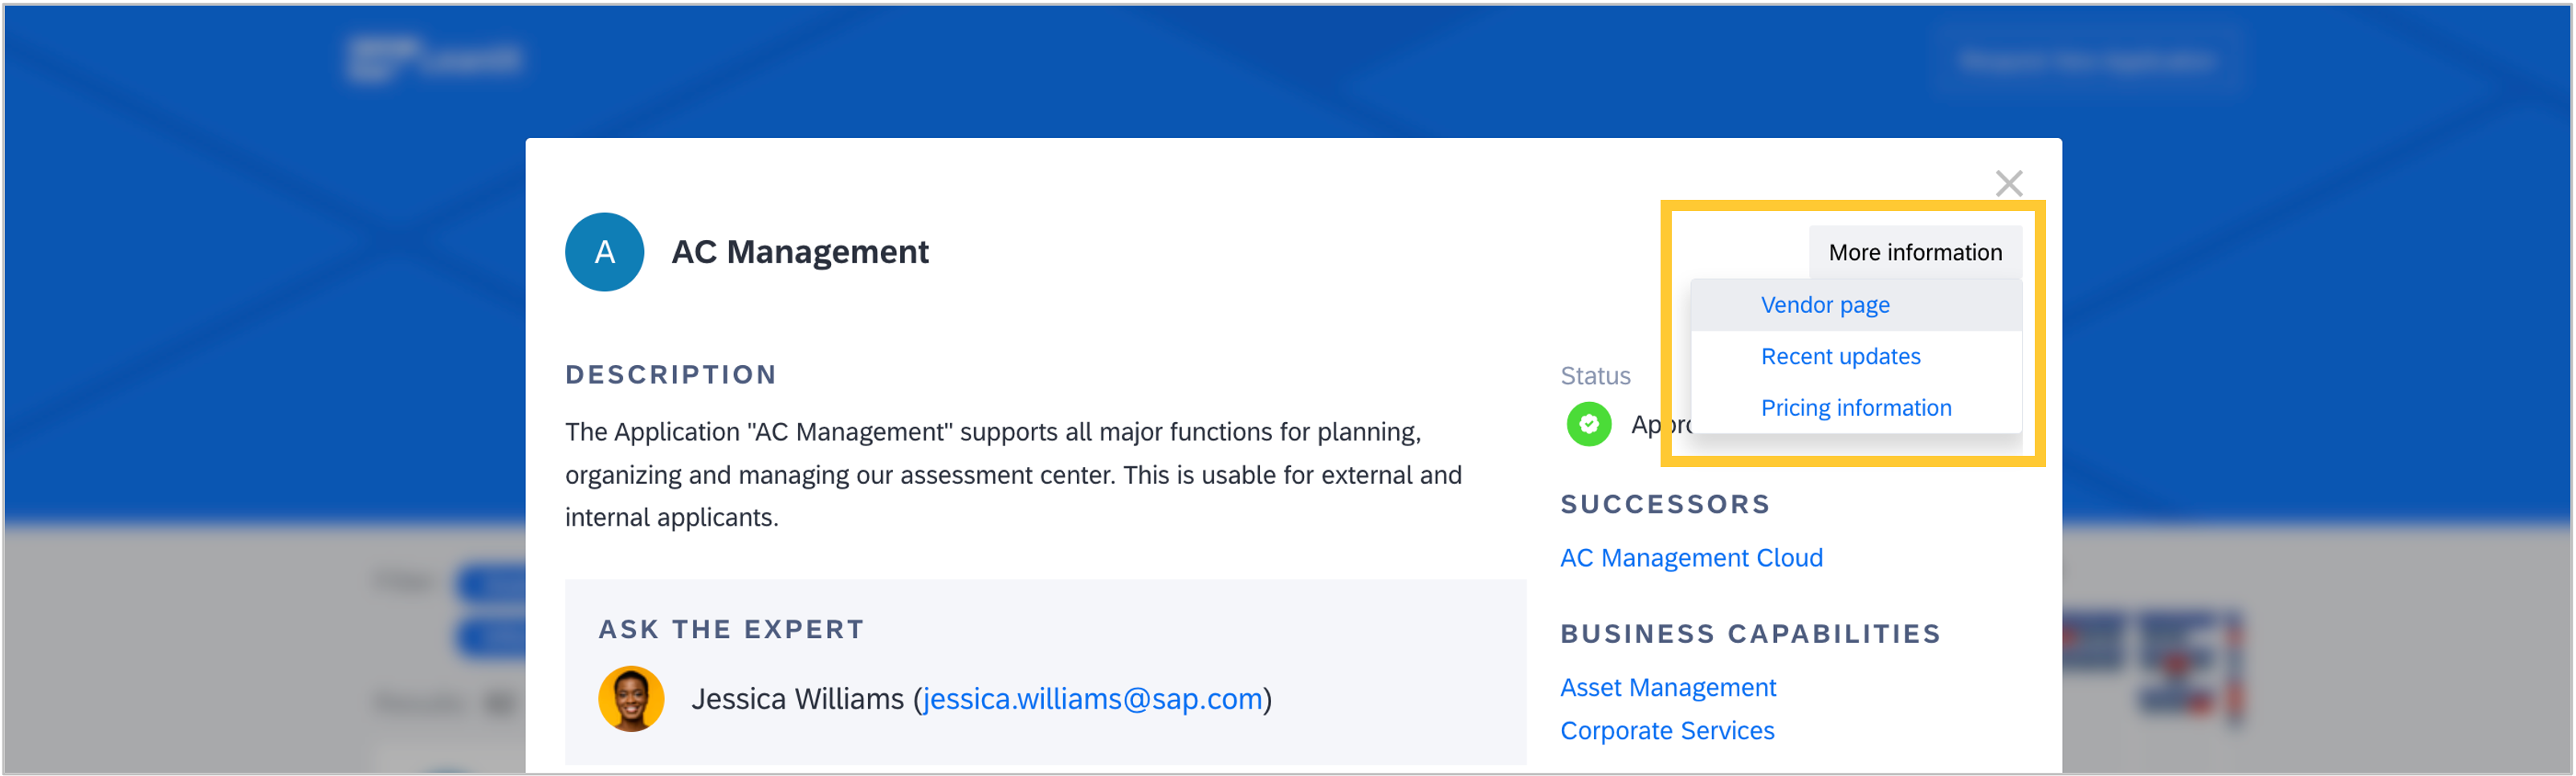Image resolution: width=2576 pixels, height=776 pixels.
Task: Click the Successors section heading
Action: [1665, 504]
